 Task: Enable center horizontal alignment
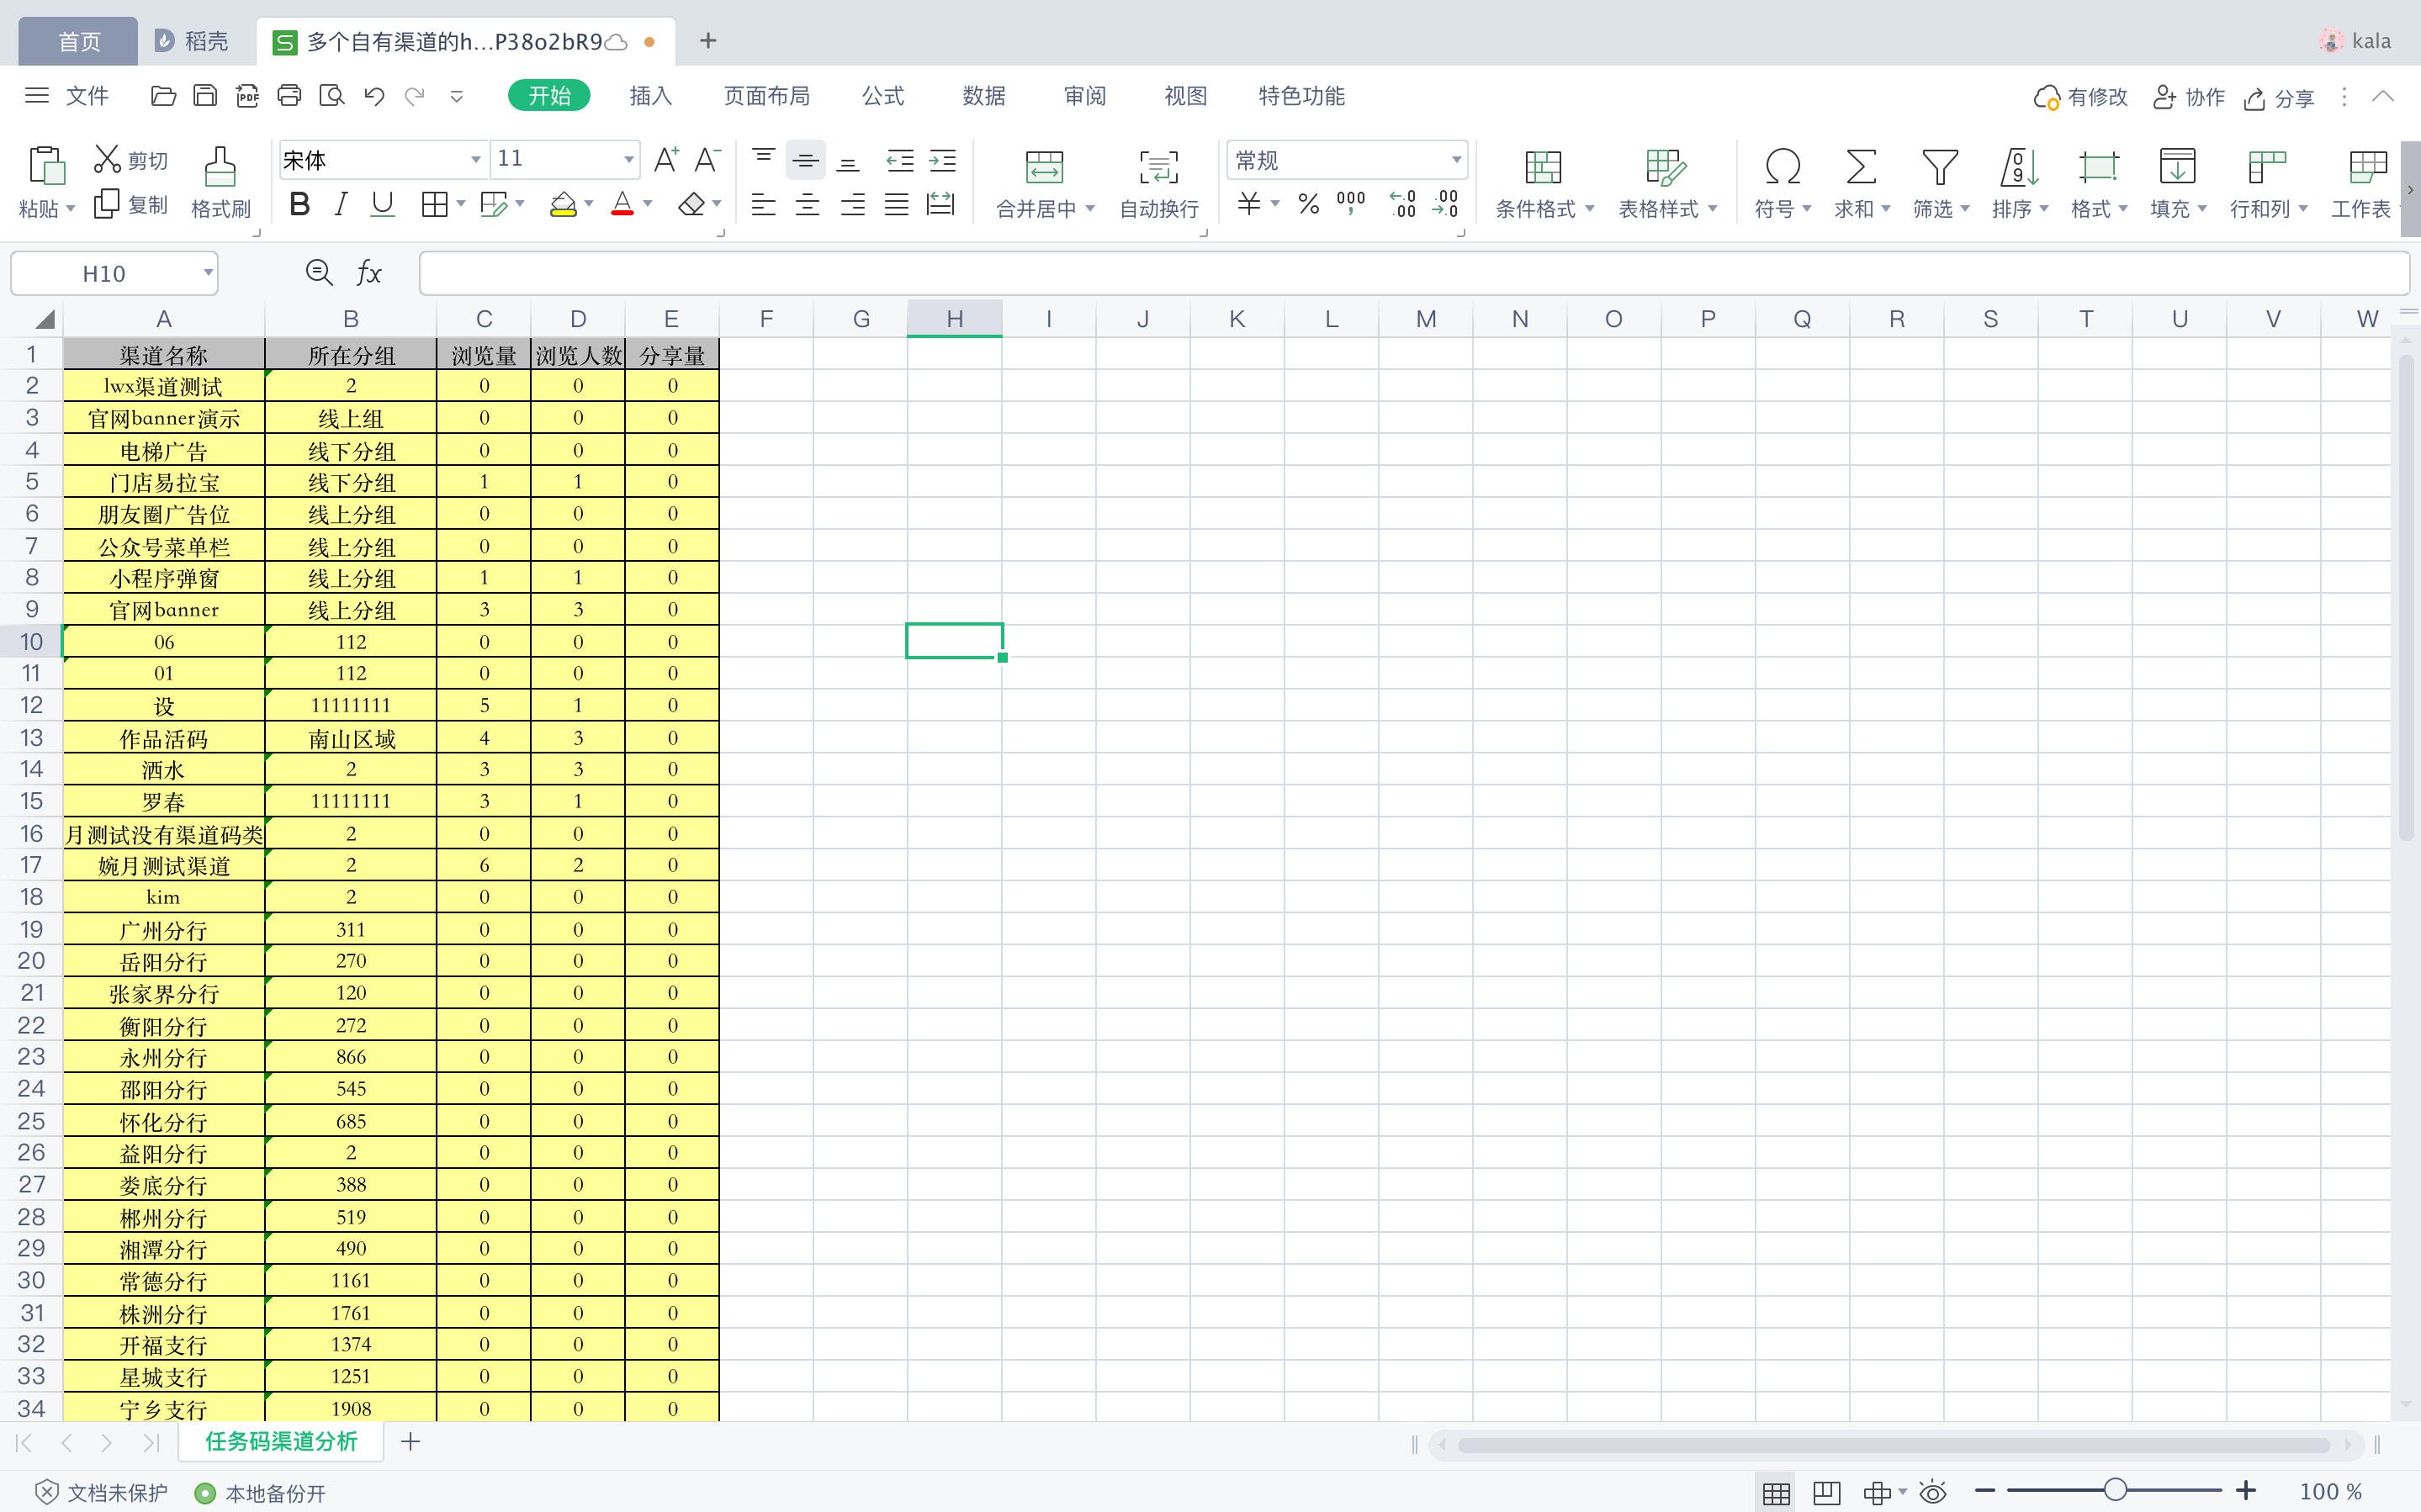pos(807,205)
